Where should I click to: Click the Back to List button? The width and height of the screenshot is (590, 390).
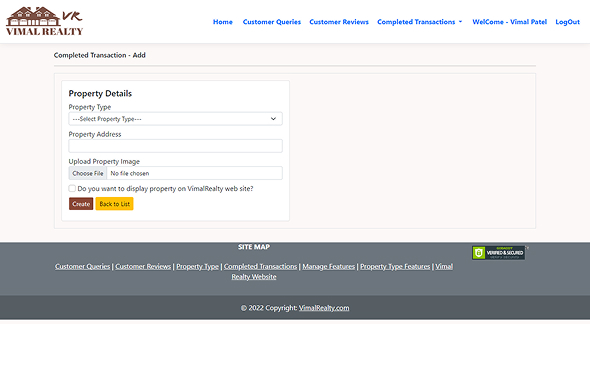[x=114, y=204]
